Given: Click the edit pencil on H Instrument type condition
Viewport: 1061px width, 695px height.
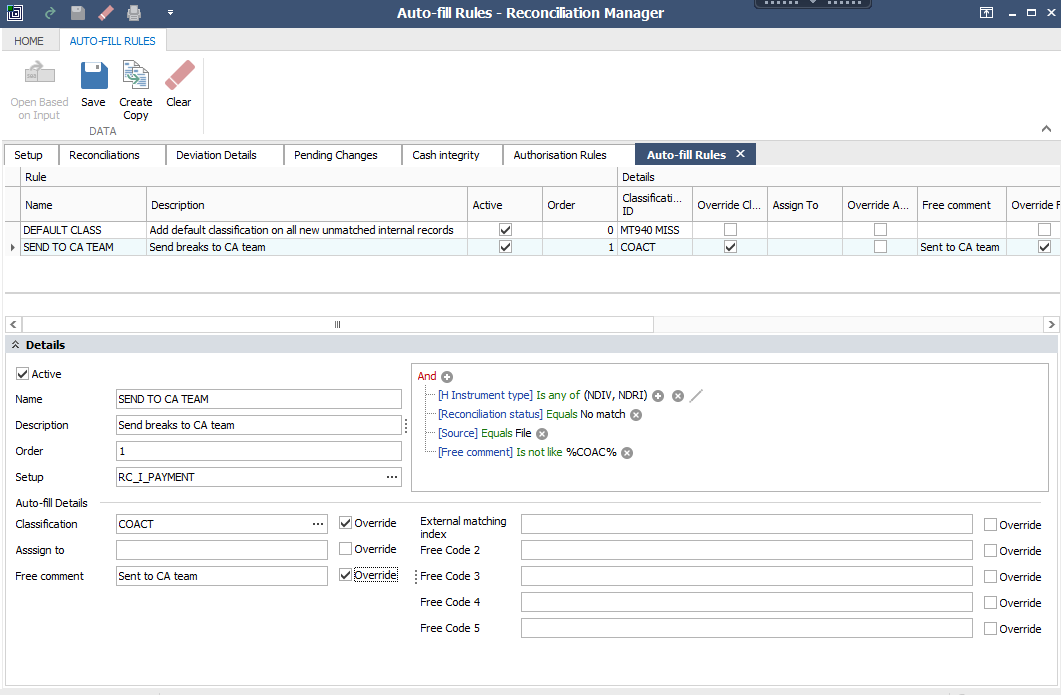Looking at the screenshot, I should (696, 396).
